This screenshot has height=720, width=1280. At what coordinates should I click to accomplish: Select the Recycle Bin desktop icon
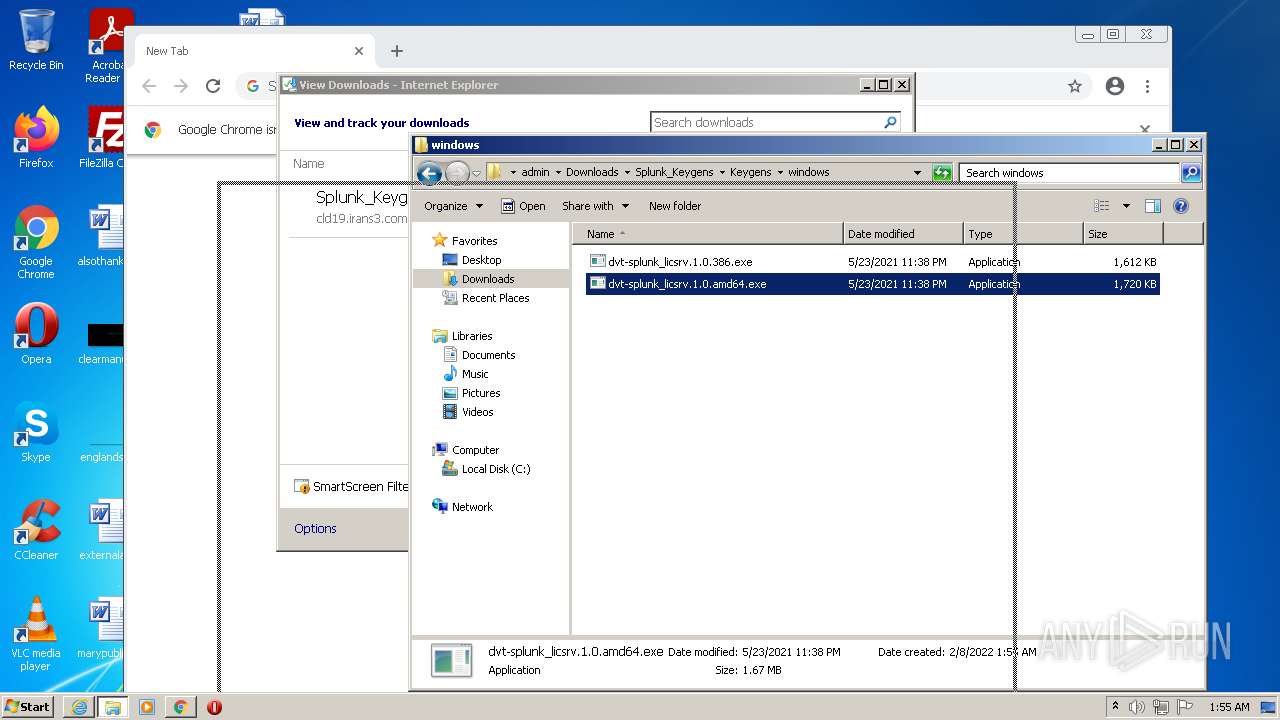(x=36, y=40)
